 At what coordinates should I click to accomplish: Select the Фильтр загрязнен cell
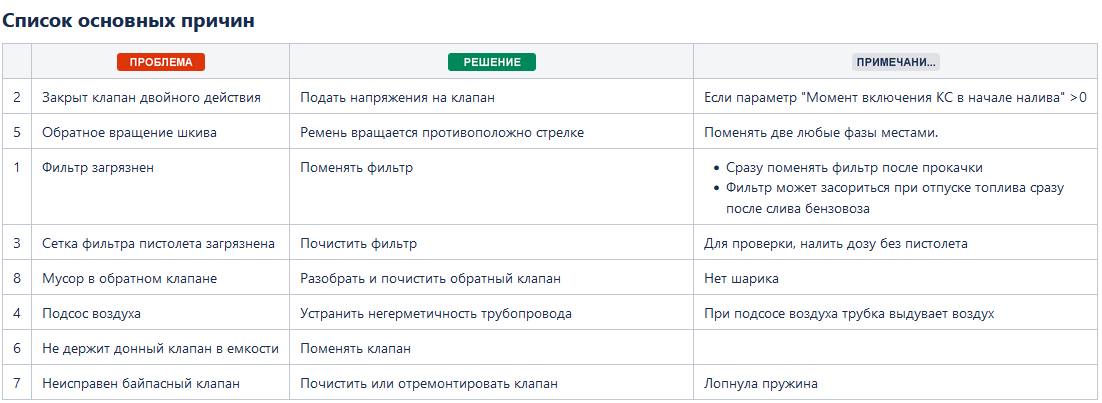tap(161, 187)
